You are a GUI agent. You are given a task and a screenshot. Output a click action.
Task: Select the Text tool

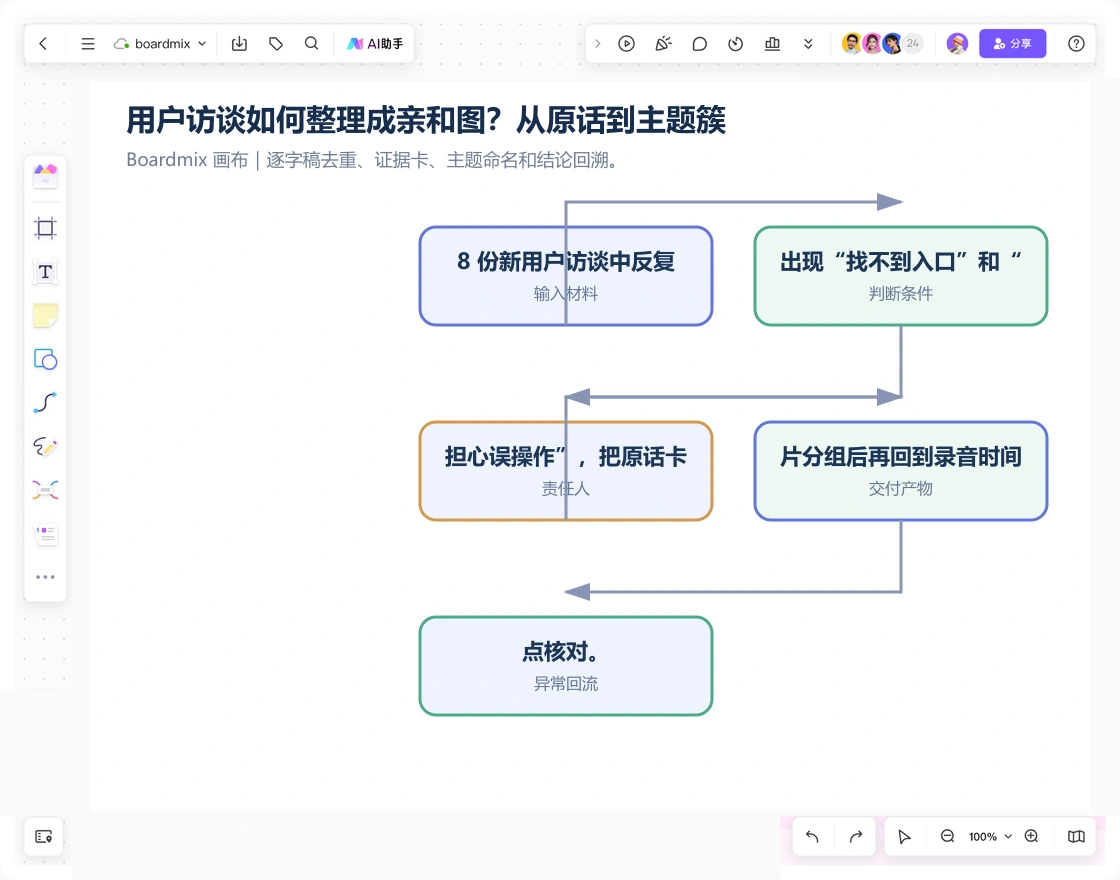coord(45,272)
